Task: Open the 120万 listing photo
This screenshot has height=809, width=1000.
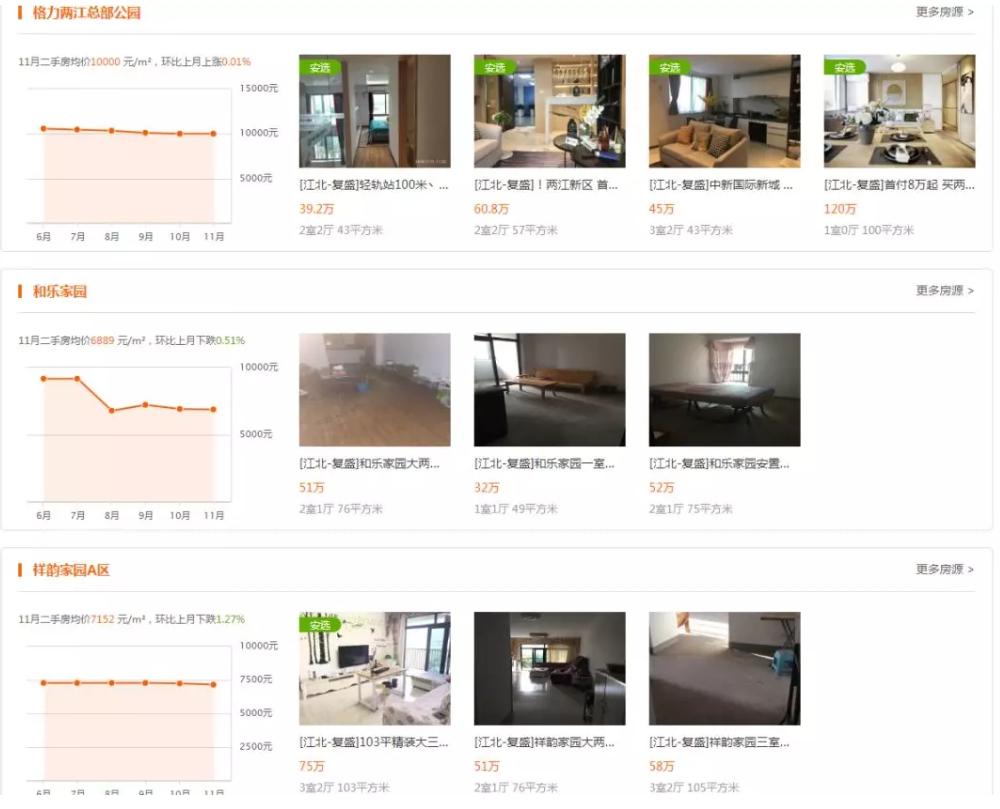Action: 899,111
